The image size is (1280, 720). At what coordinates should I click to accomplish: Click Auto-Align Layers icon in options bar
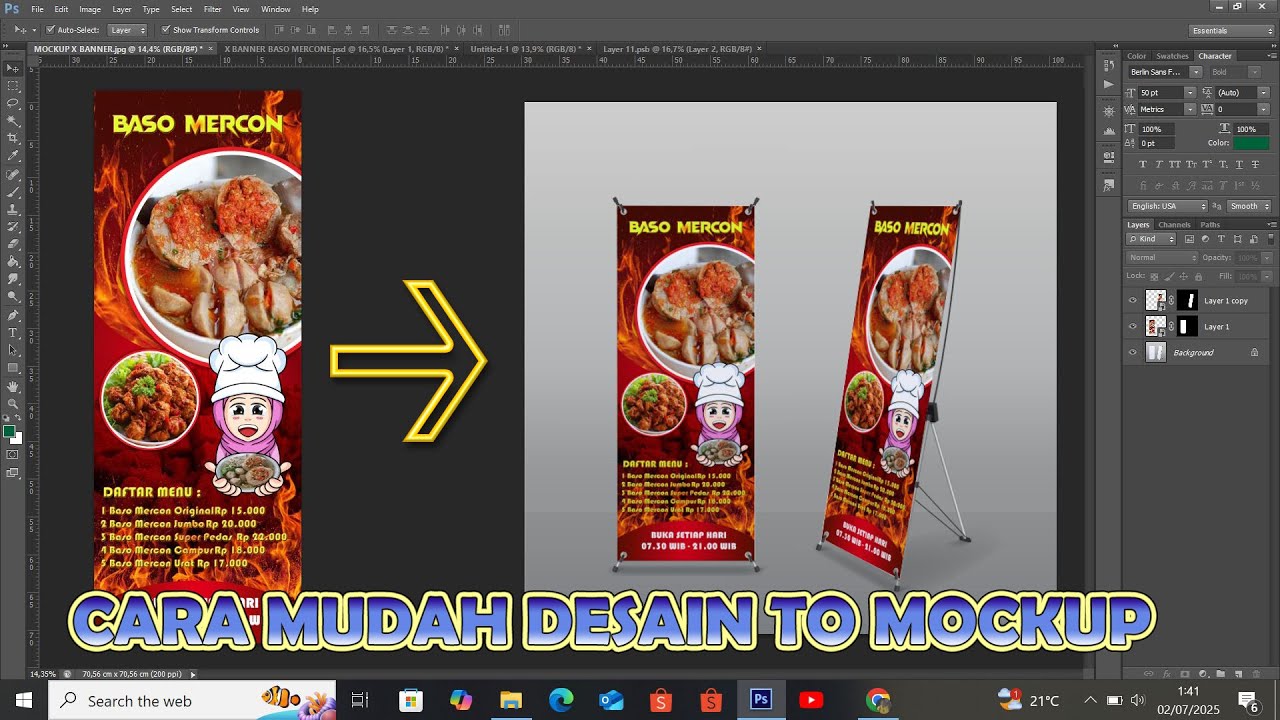coord(503,30)
